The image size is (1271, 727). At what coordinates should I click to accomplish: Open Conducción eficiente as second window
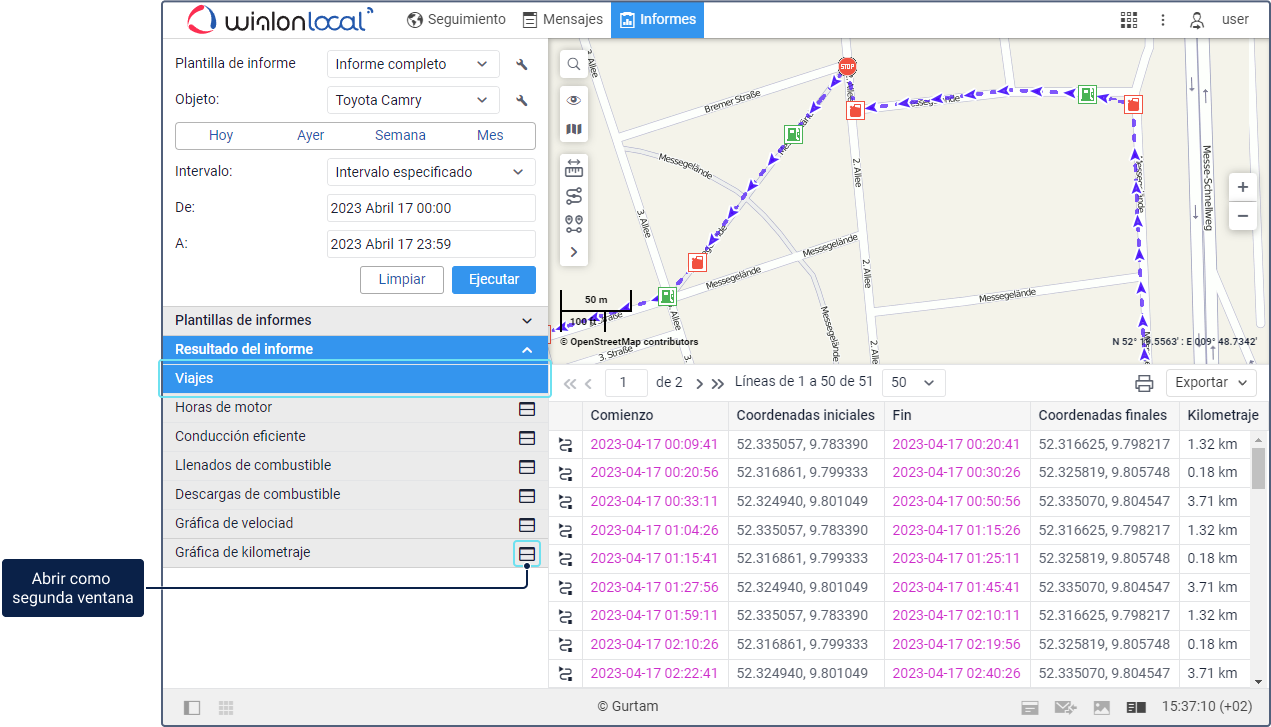pyautogui.click(x=527, y=437)
